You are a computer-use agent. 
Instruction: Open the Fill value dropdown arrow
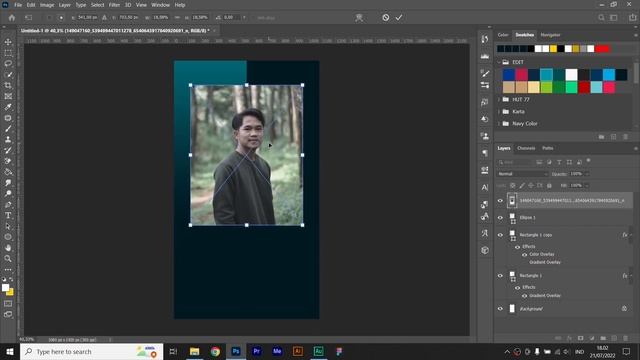pos(587,185)
